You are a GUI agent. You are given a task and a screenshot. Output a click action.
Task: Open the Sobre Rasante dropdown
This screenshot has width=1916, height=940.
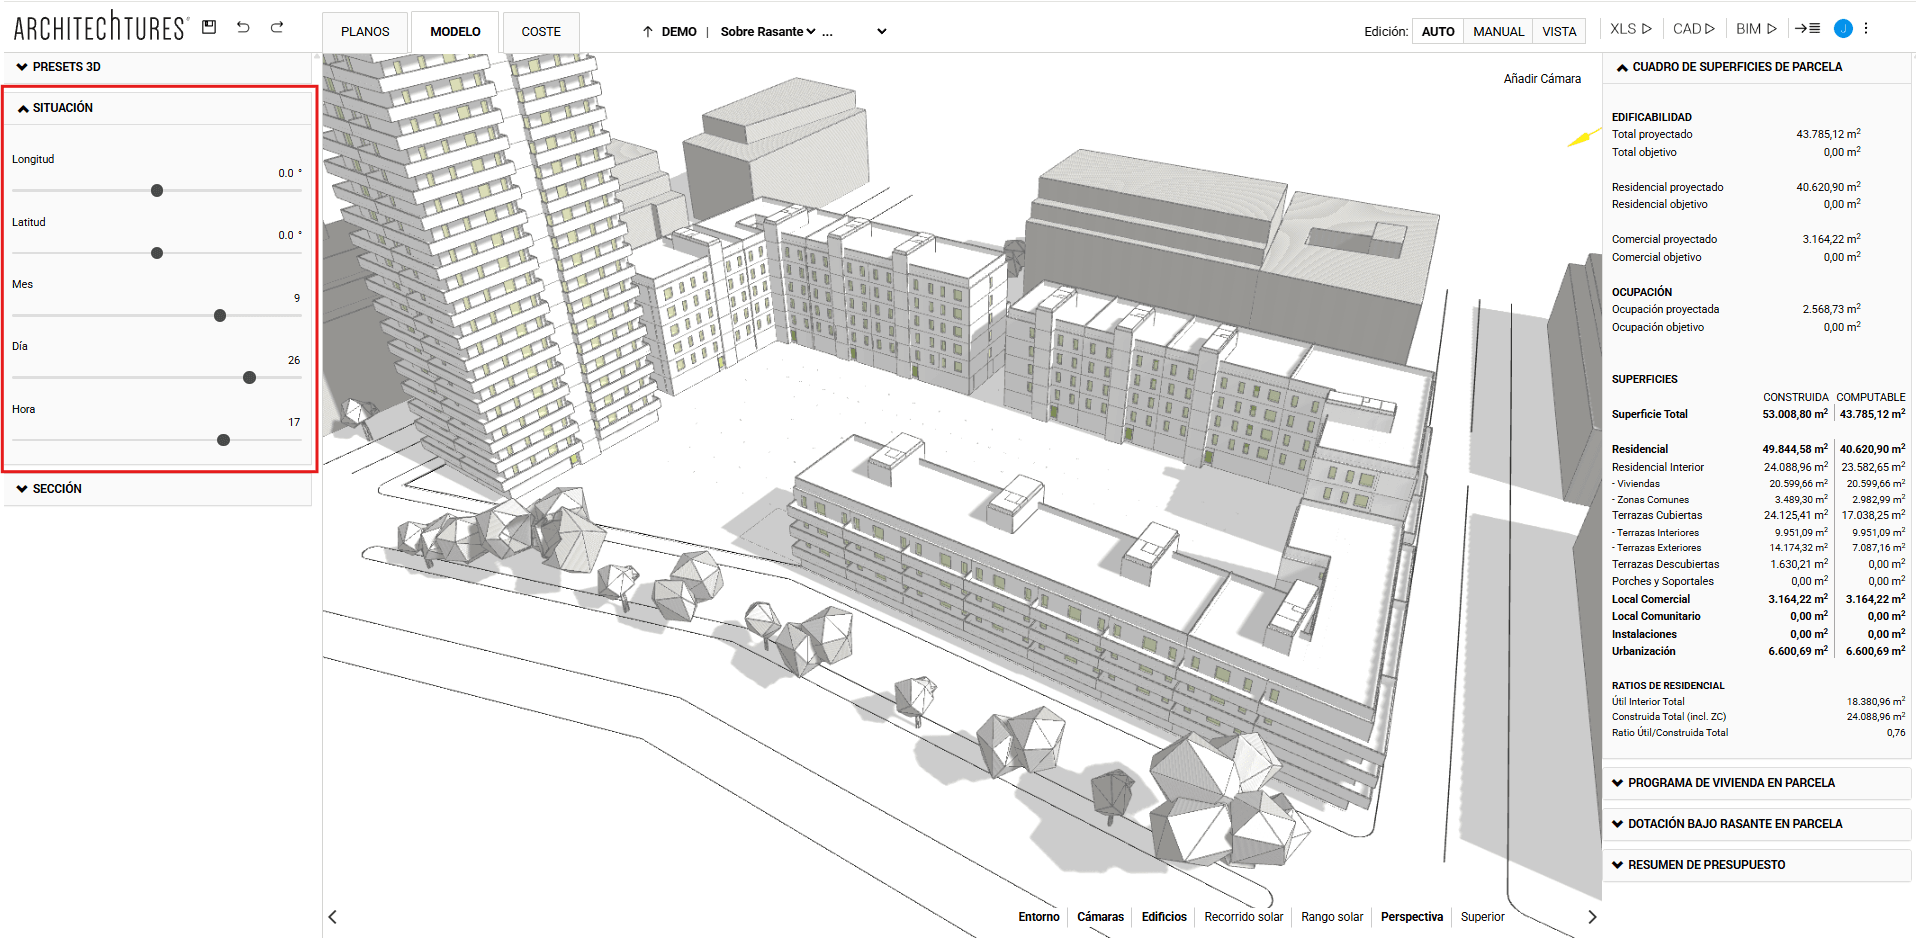point(767,32)
